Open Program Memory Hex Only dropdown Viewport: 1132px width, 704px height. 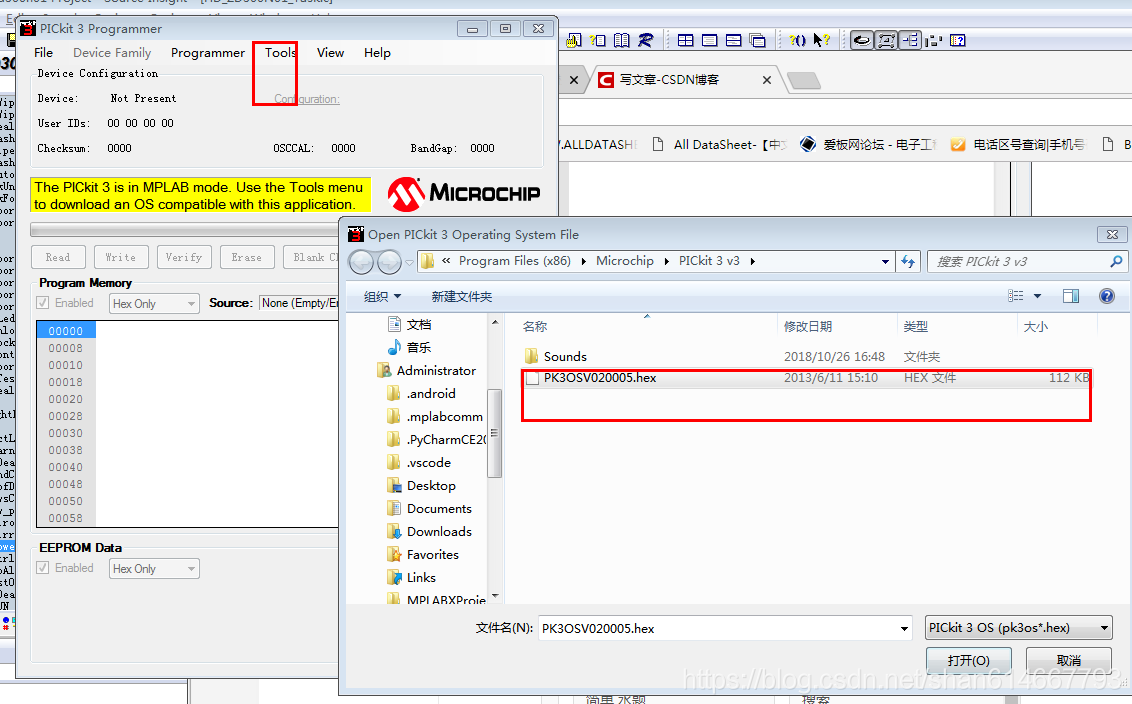[154, 303]
